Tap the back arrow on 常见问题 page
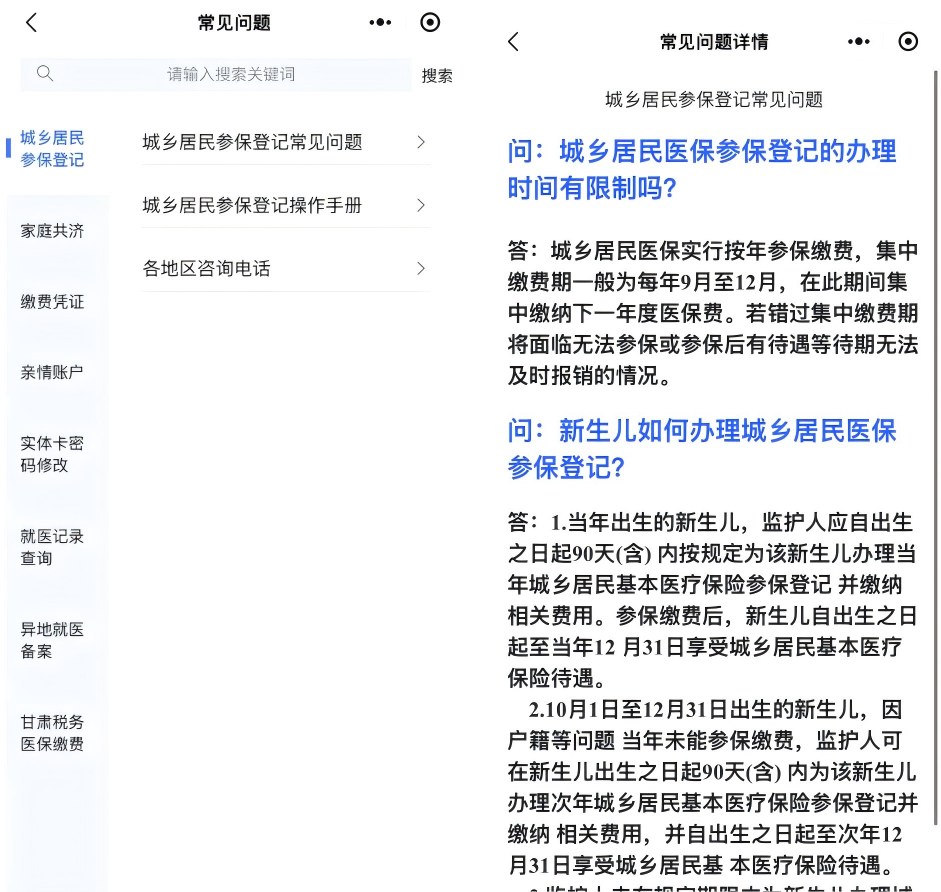 [x=31, y=22]
